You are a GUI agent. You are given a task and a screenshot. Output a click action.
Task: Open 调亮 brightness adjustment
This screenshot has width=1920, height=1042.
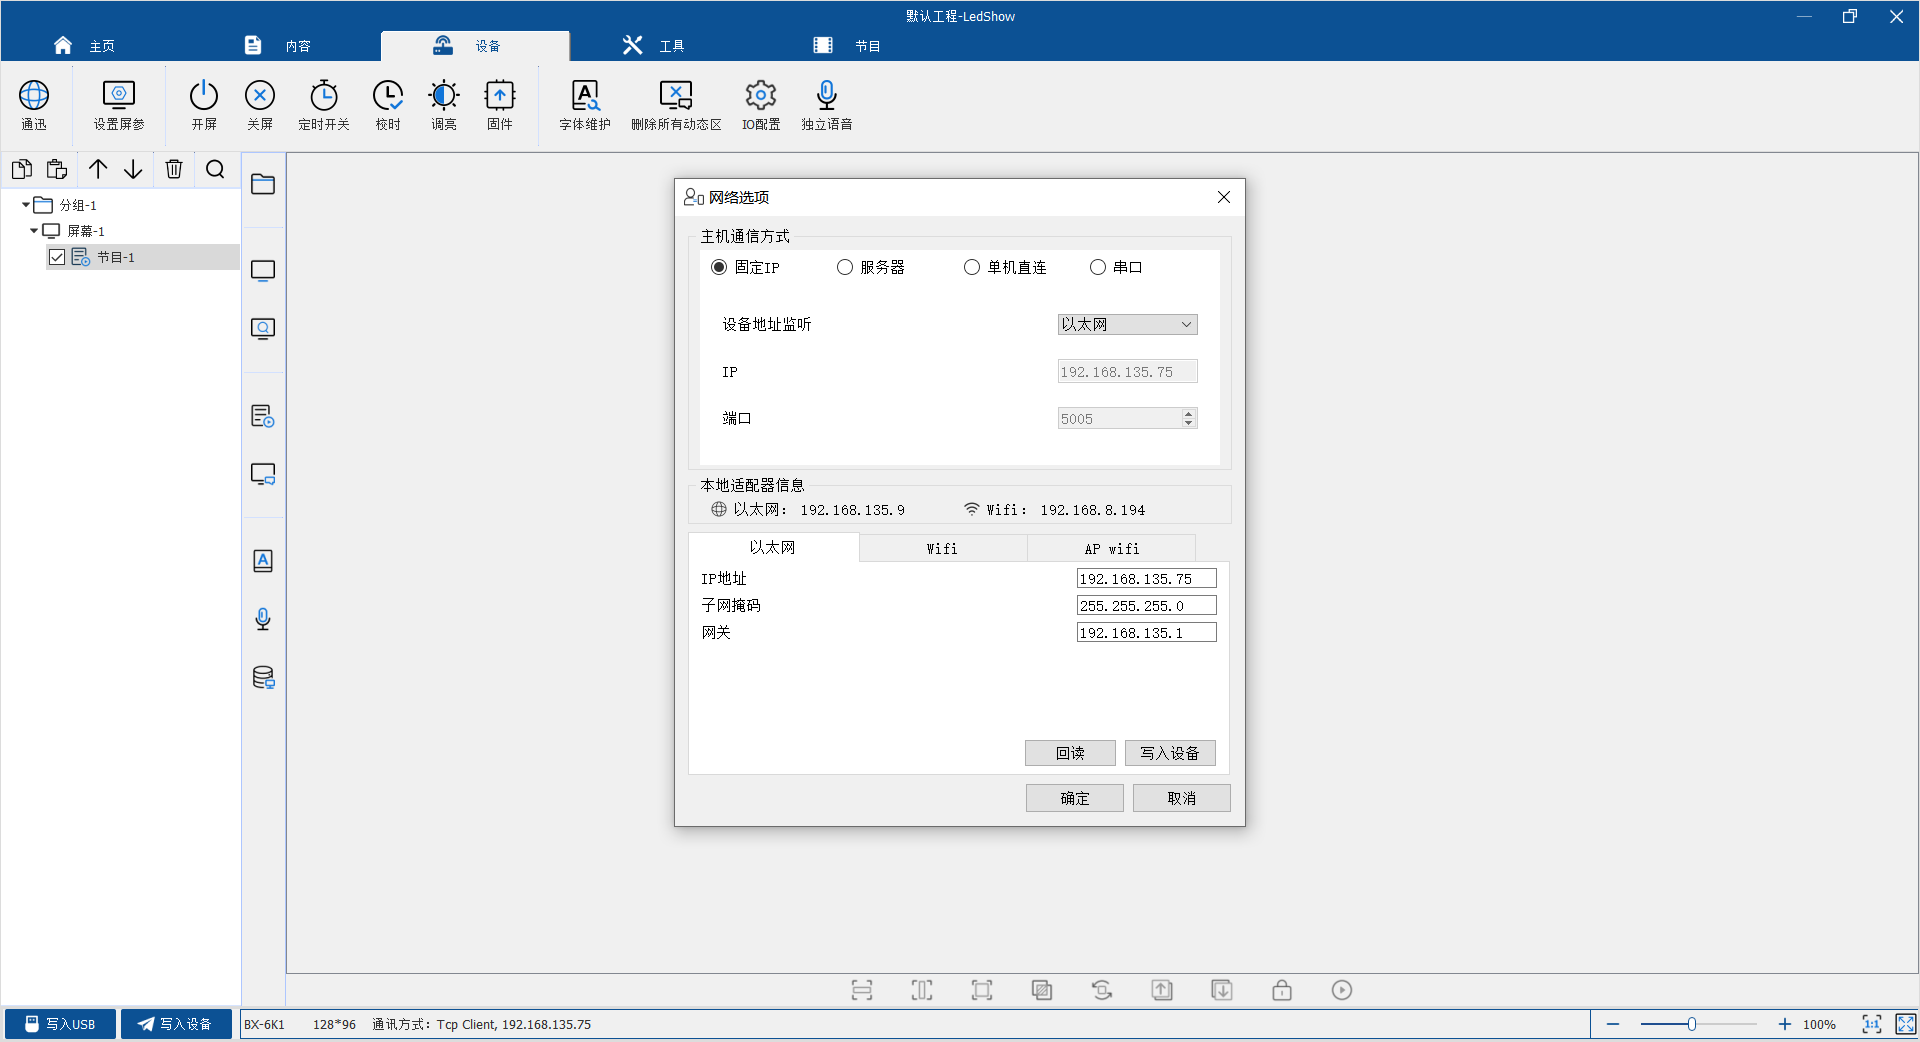[x=444, y=105]
